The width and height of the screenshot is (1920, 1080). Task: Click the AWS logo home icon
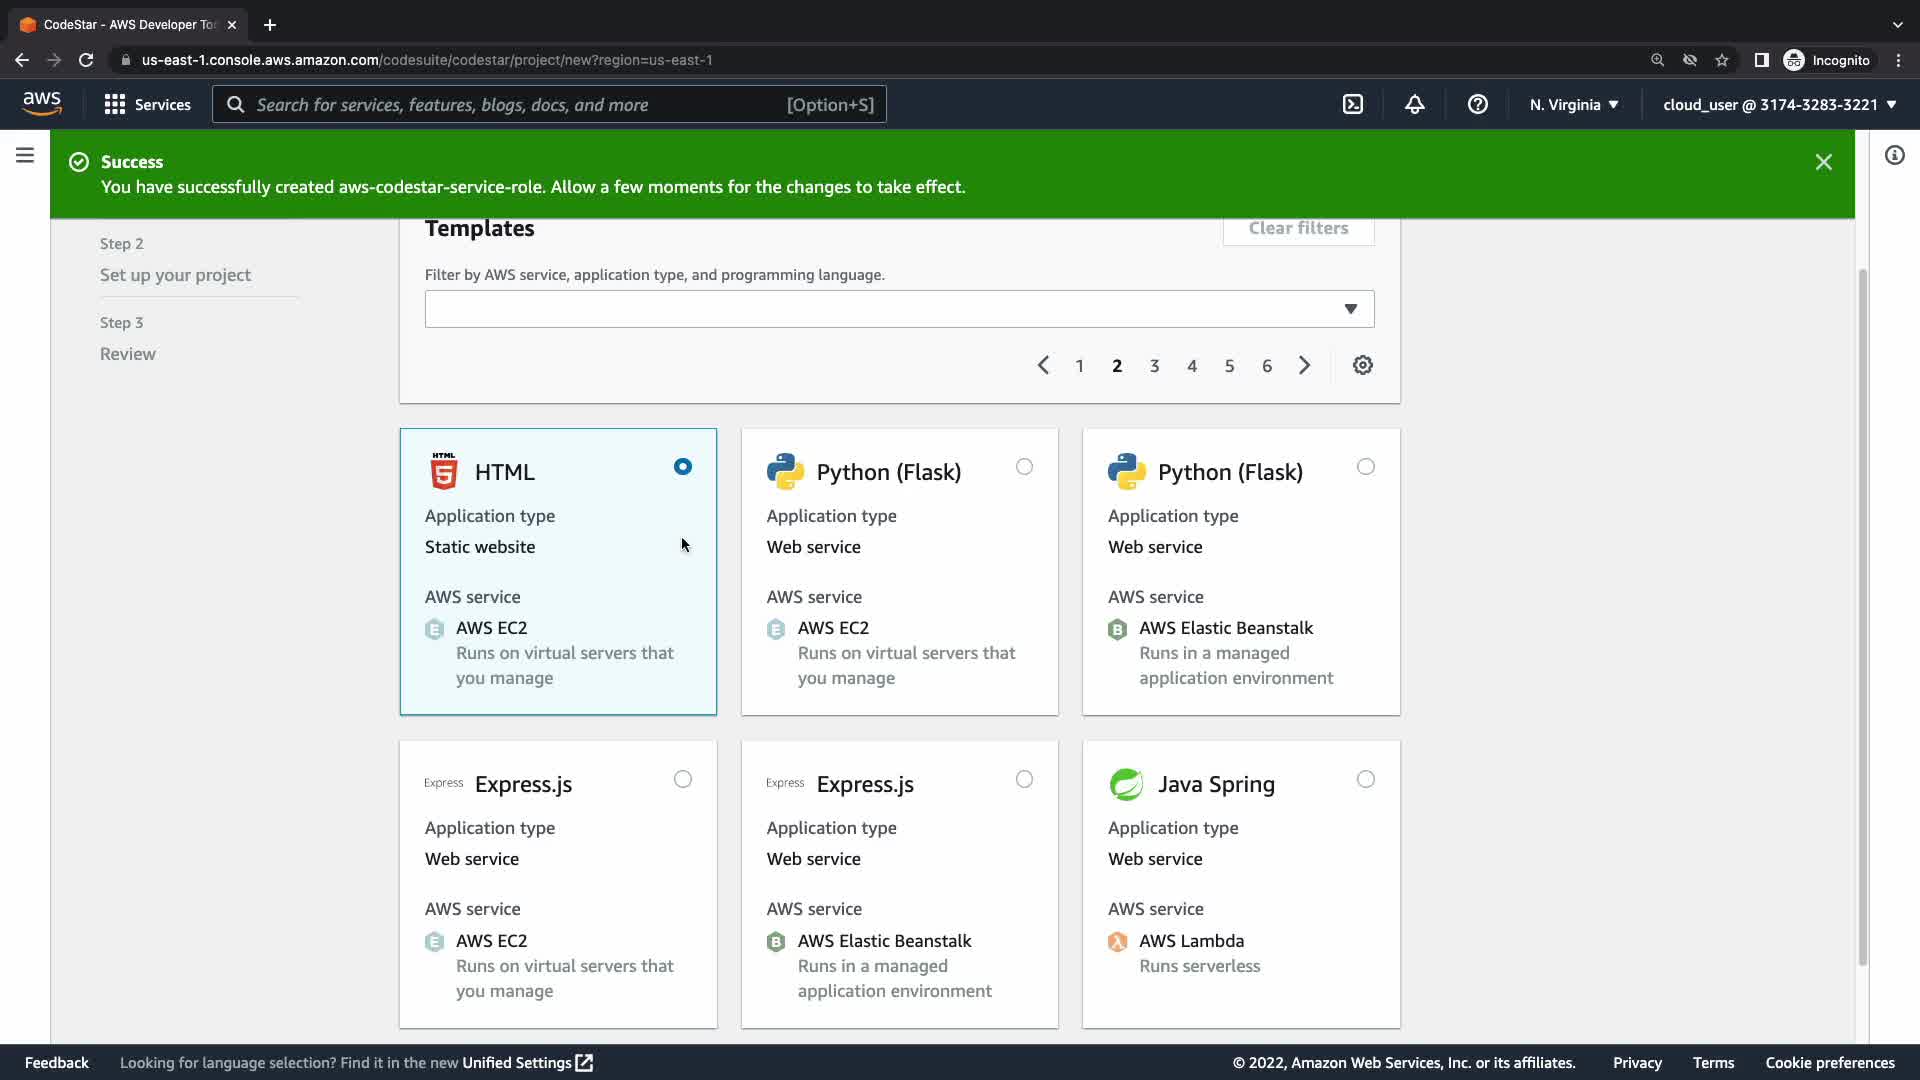[42, 103]
